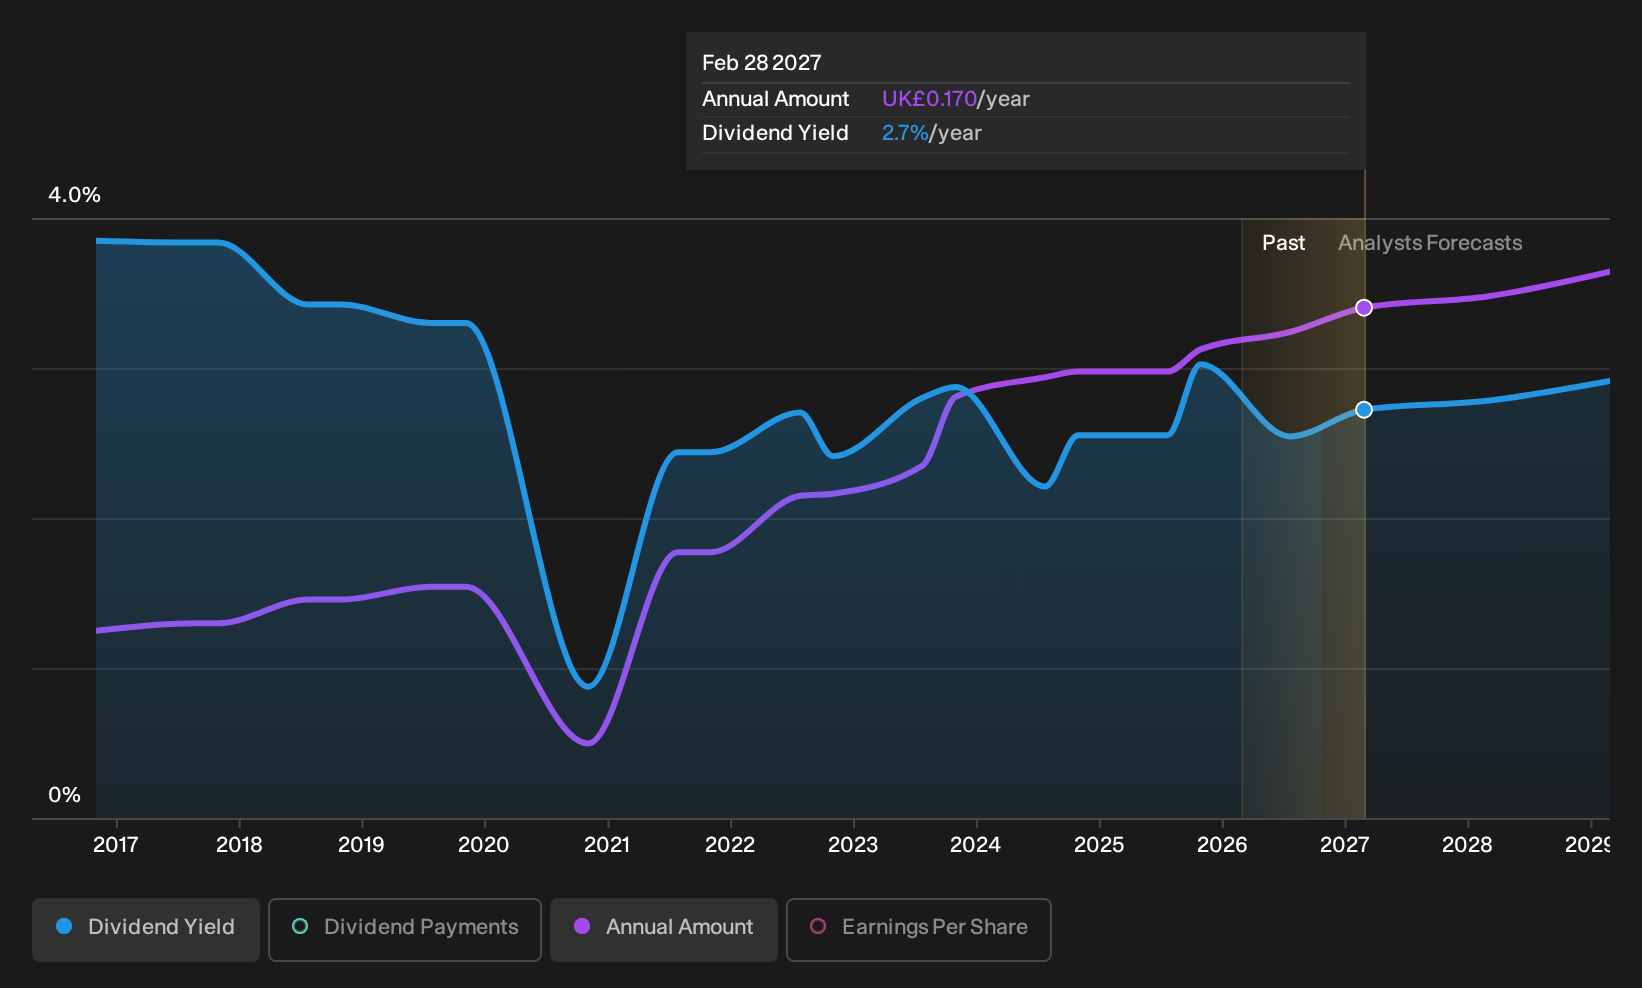
Task: Click the tooltip Dividend Yield row label
Action: pyautogui.click(x=776, y=133)
